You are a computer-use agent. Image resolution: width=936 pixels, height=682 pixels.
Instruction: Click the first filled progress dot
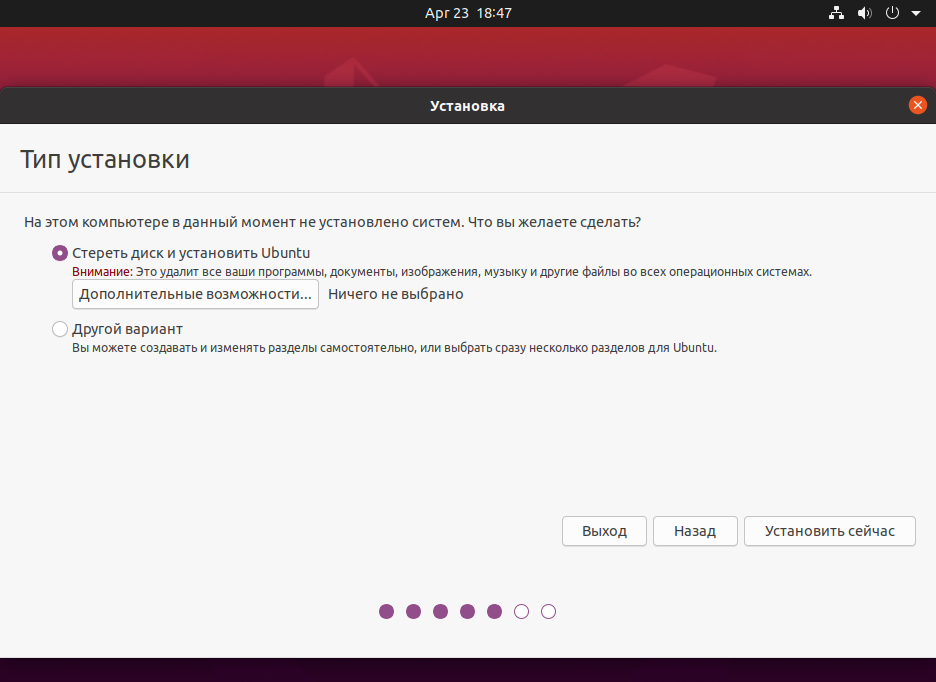pyautogui.click(x=386, y=612)
